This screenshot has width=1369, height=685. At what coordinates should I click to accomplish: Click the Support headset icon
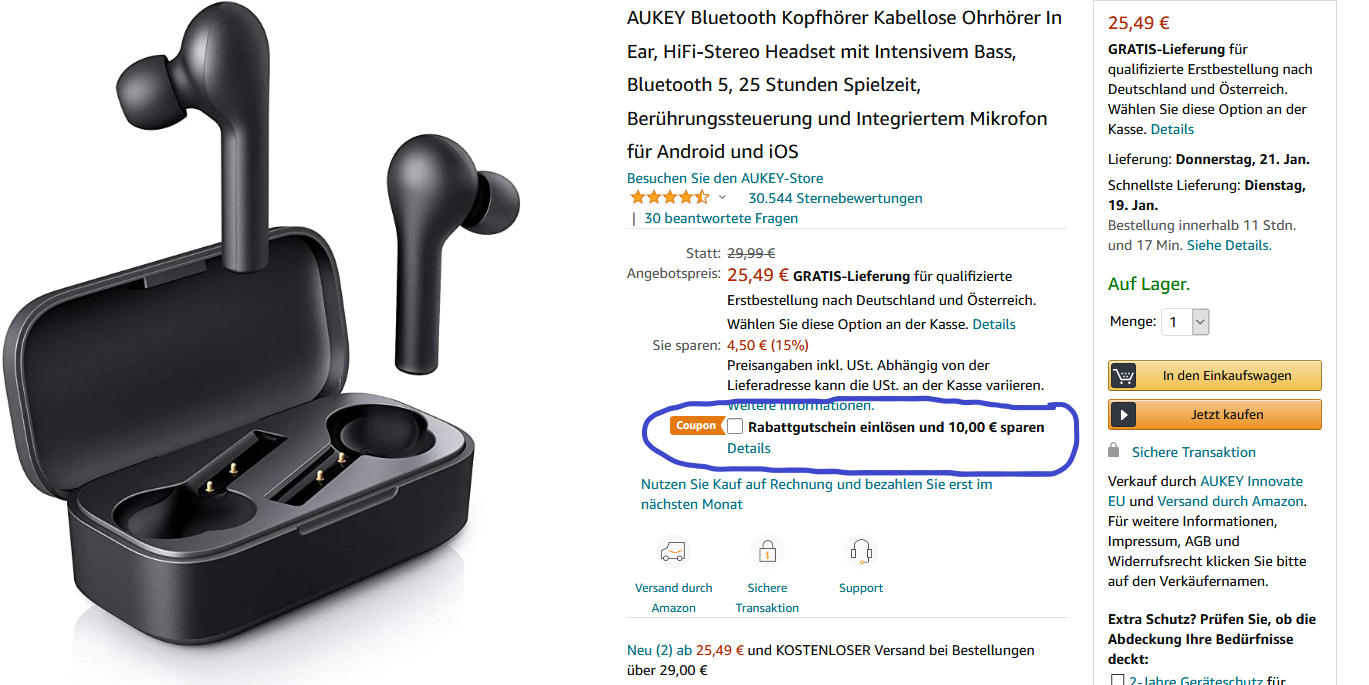coord(861,552)
